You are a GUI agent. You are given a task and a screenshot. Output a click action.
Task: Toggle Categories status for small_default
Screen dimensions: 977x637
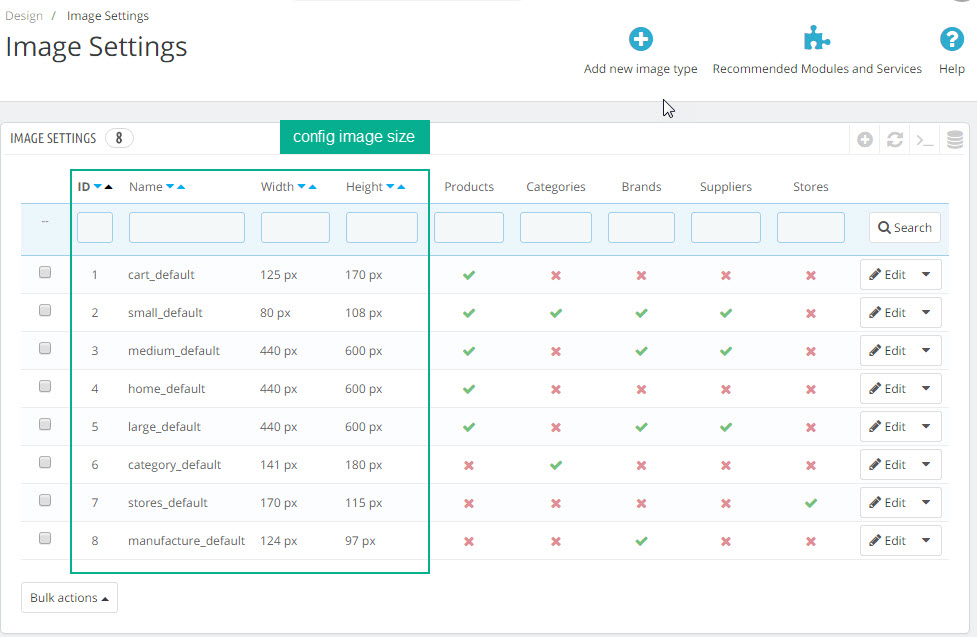tap(556, 313)
